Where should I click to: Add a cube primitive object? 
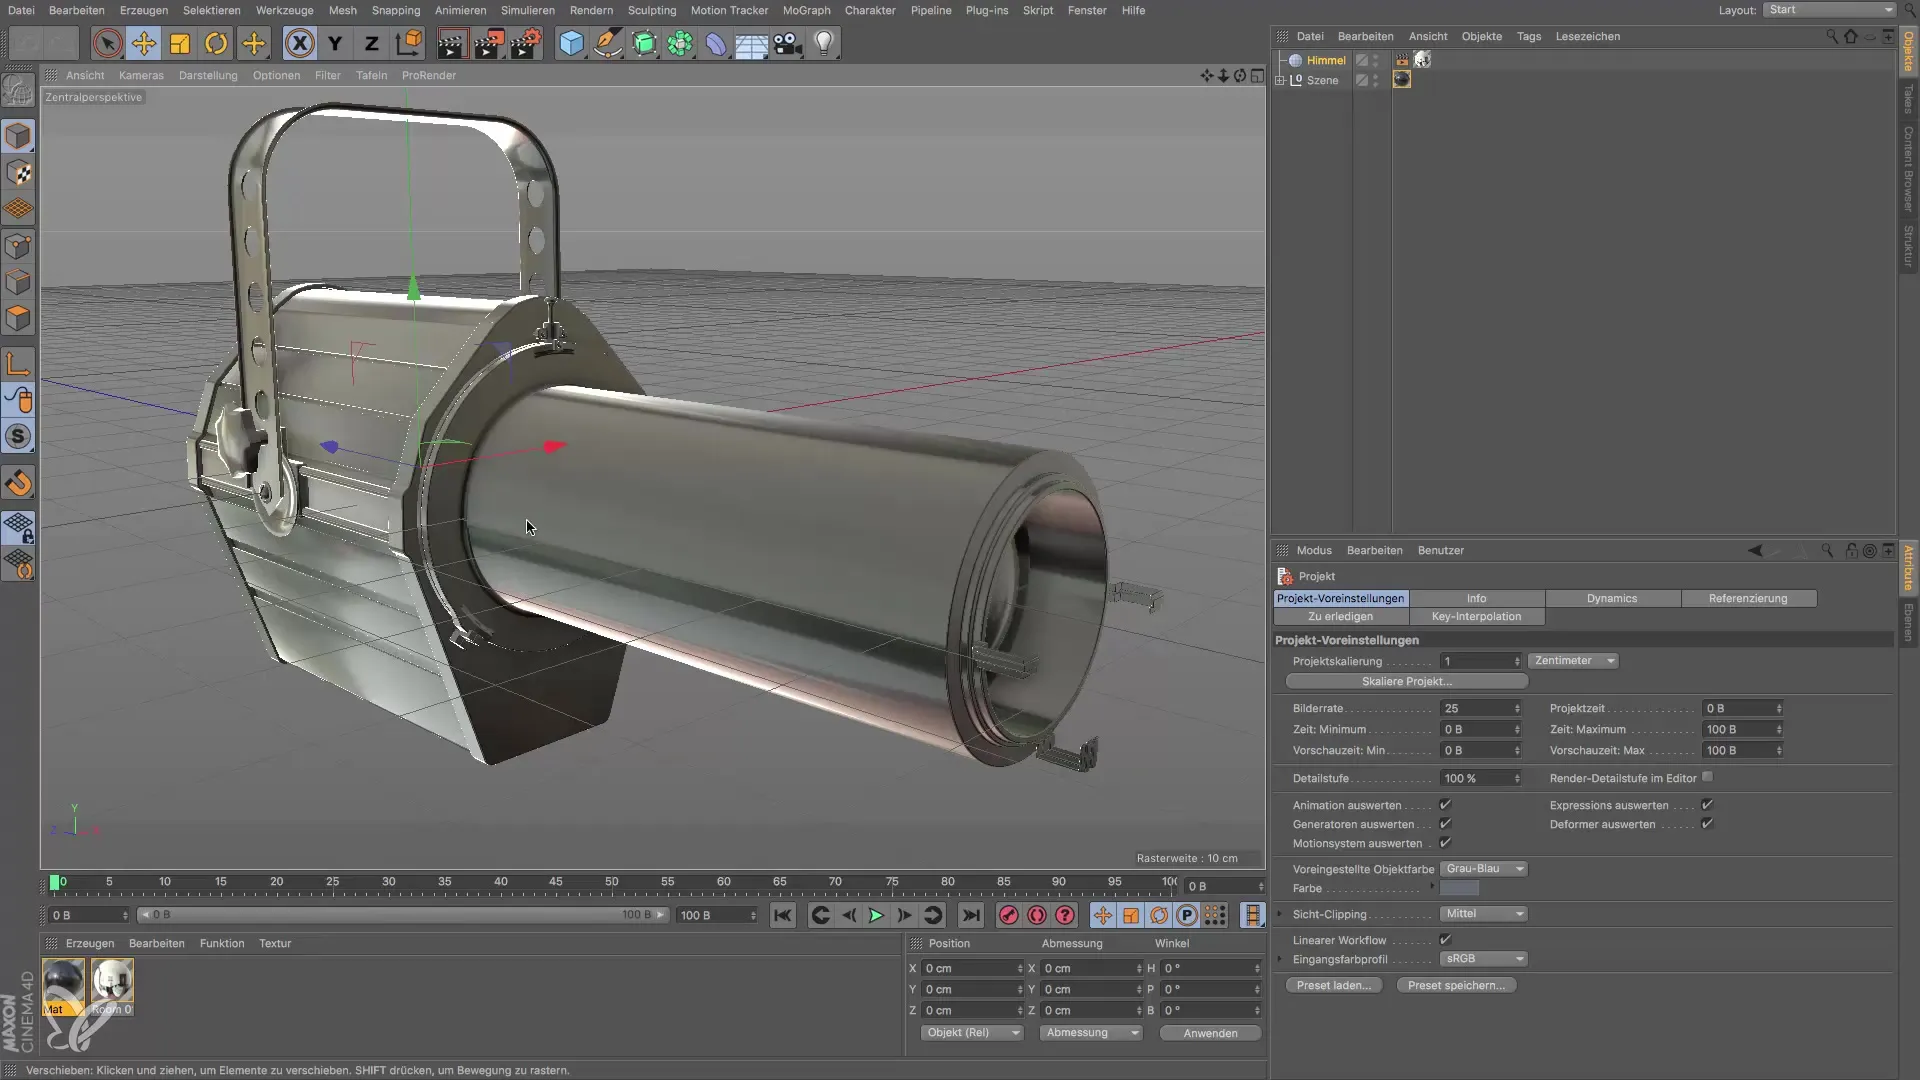point(571,43)
